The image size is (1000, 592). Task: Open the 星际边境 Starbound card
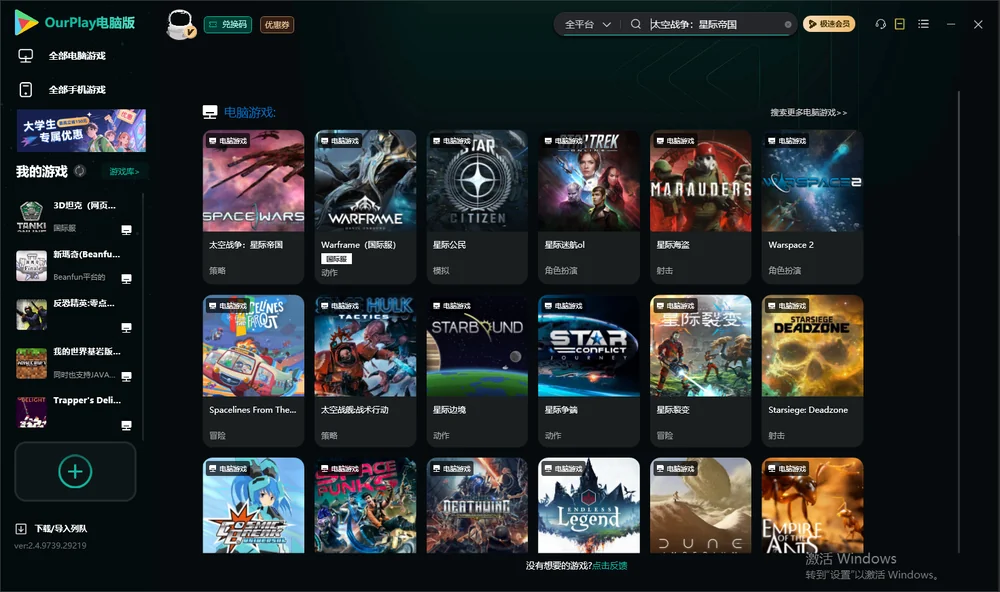(x=477, y=371)
